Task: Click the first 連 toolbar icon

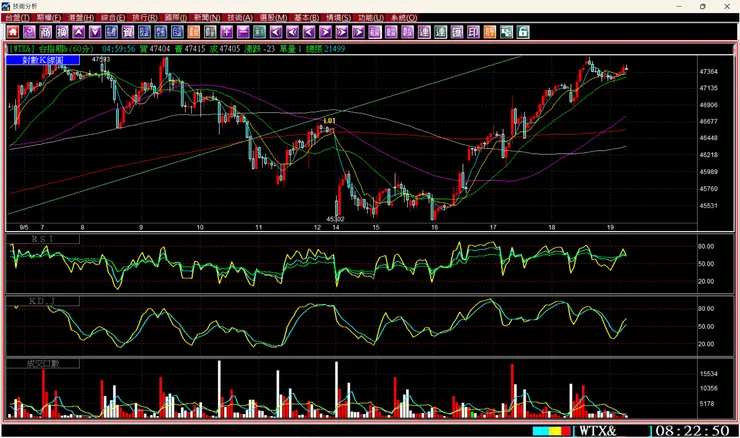Action: pos(424,32)
